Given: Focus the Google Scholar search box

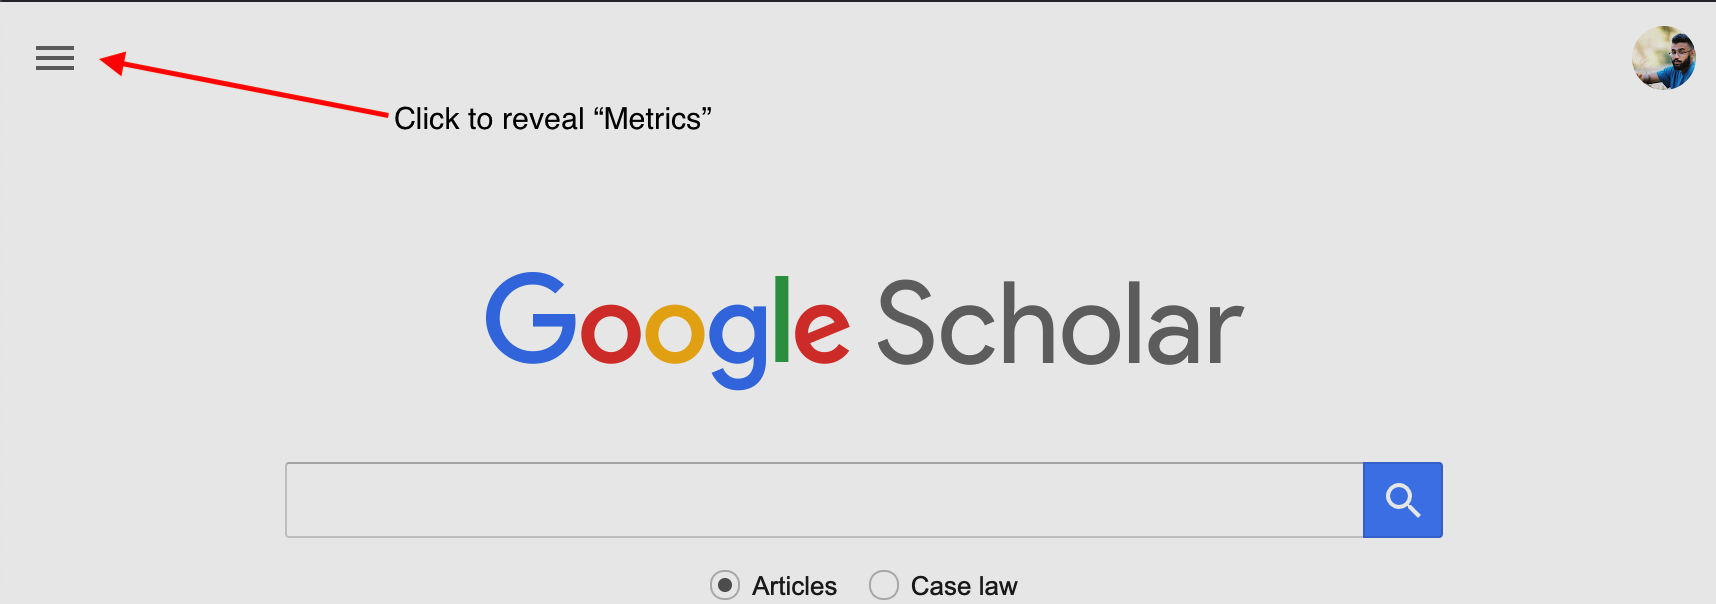Looking at the screenshot, I should [824, 500].
